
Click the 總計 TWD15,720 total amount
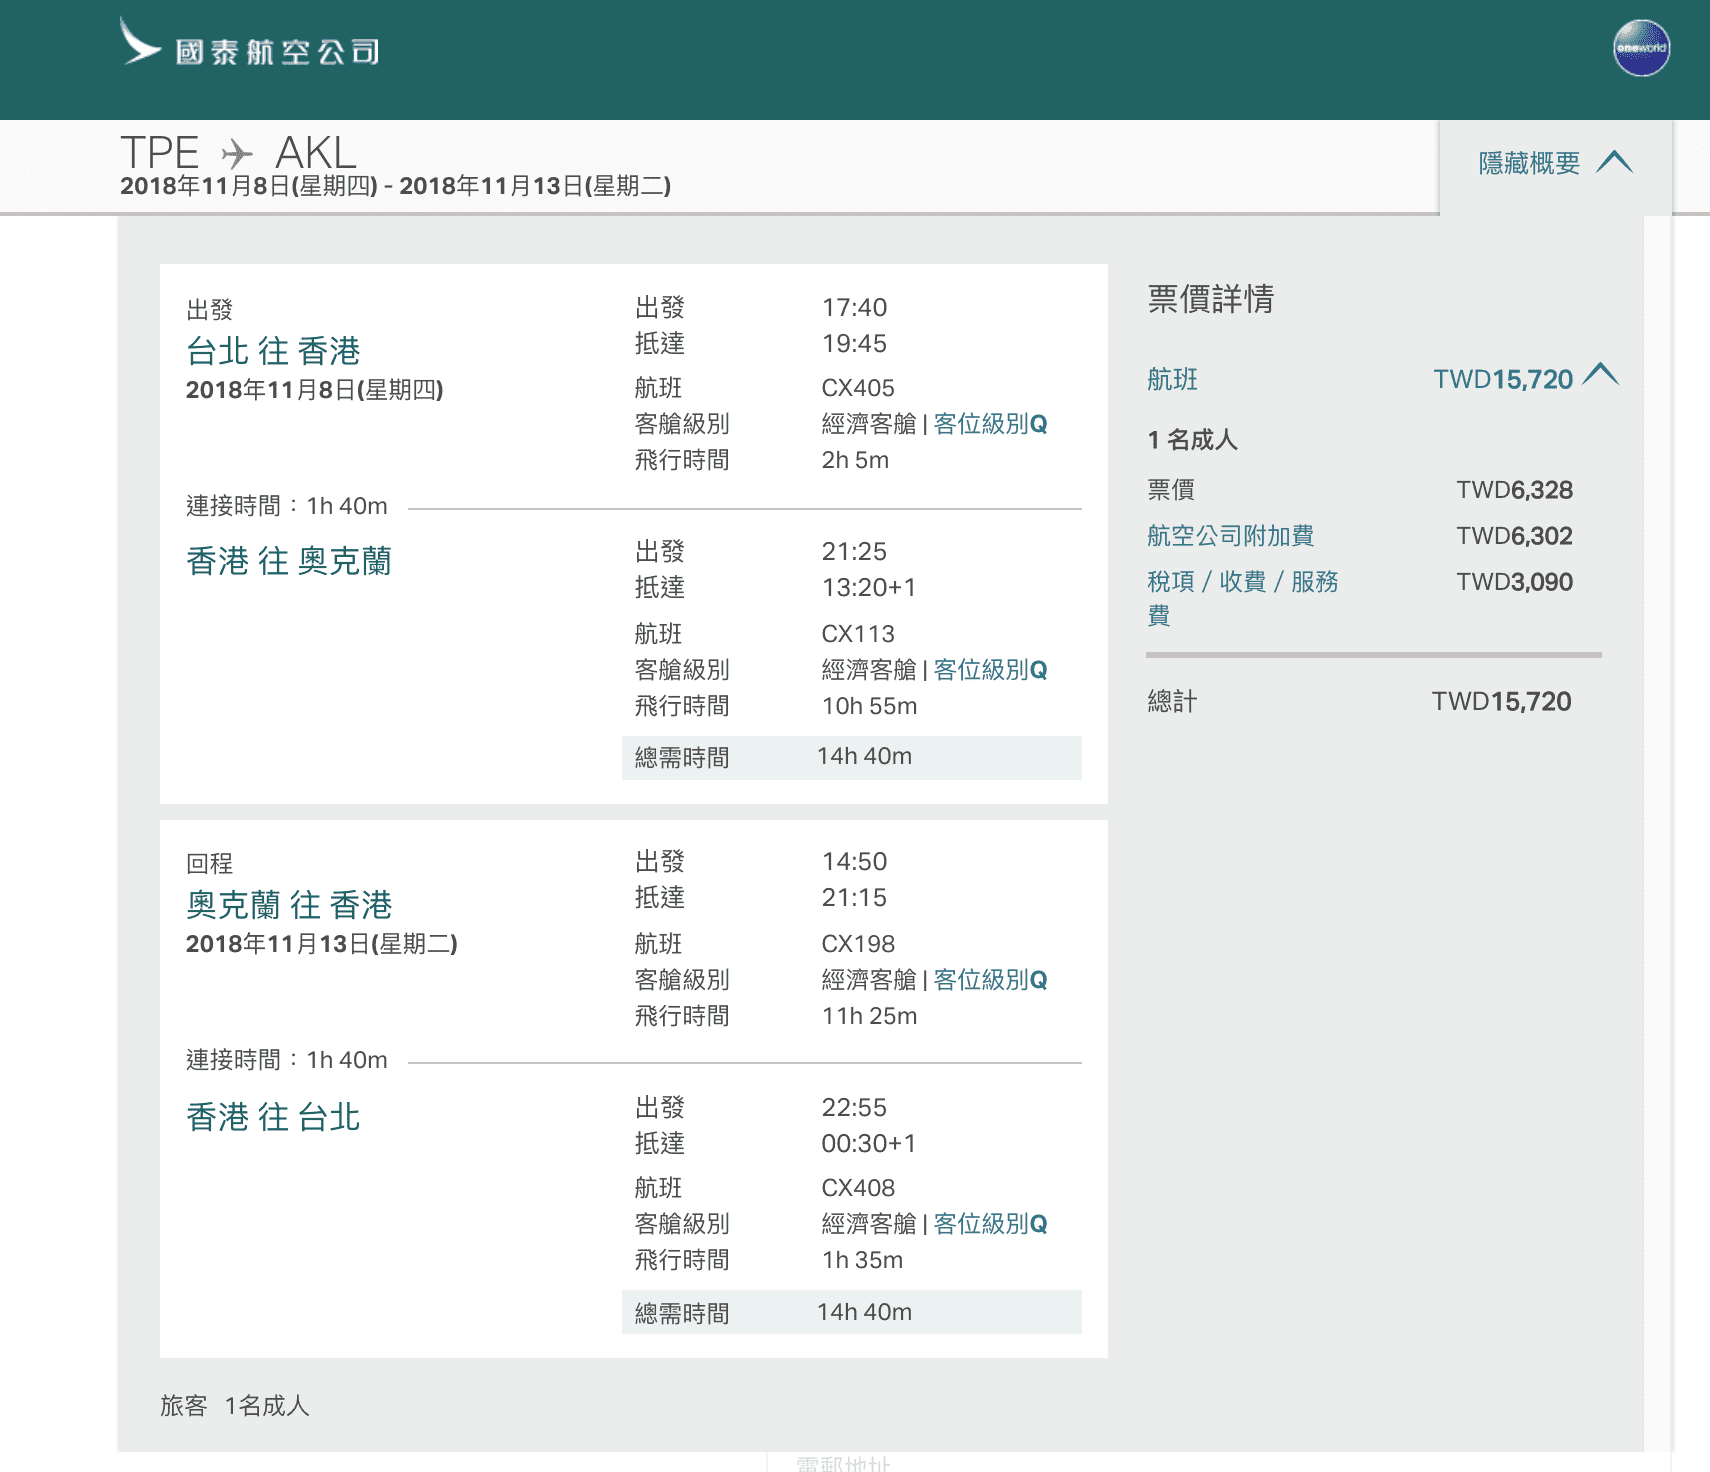click(1501, 701)
